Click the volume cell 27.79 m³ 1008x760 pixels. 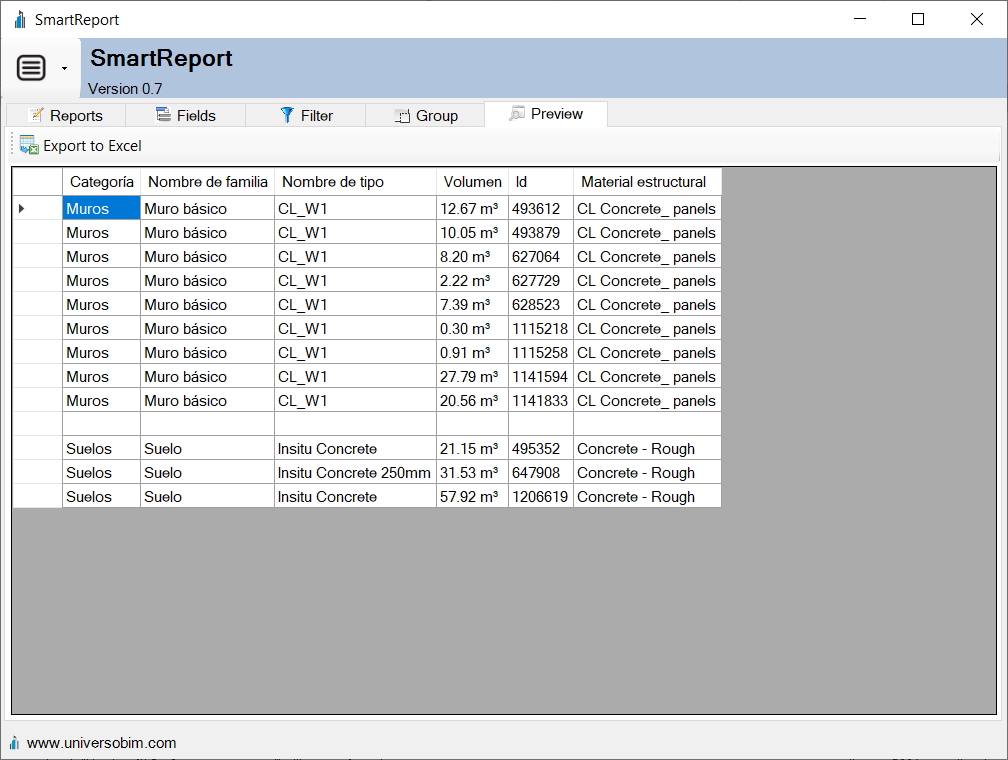[x=472, y=376]
